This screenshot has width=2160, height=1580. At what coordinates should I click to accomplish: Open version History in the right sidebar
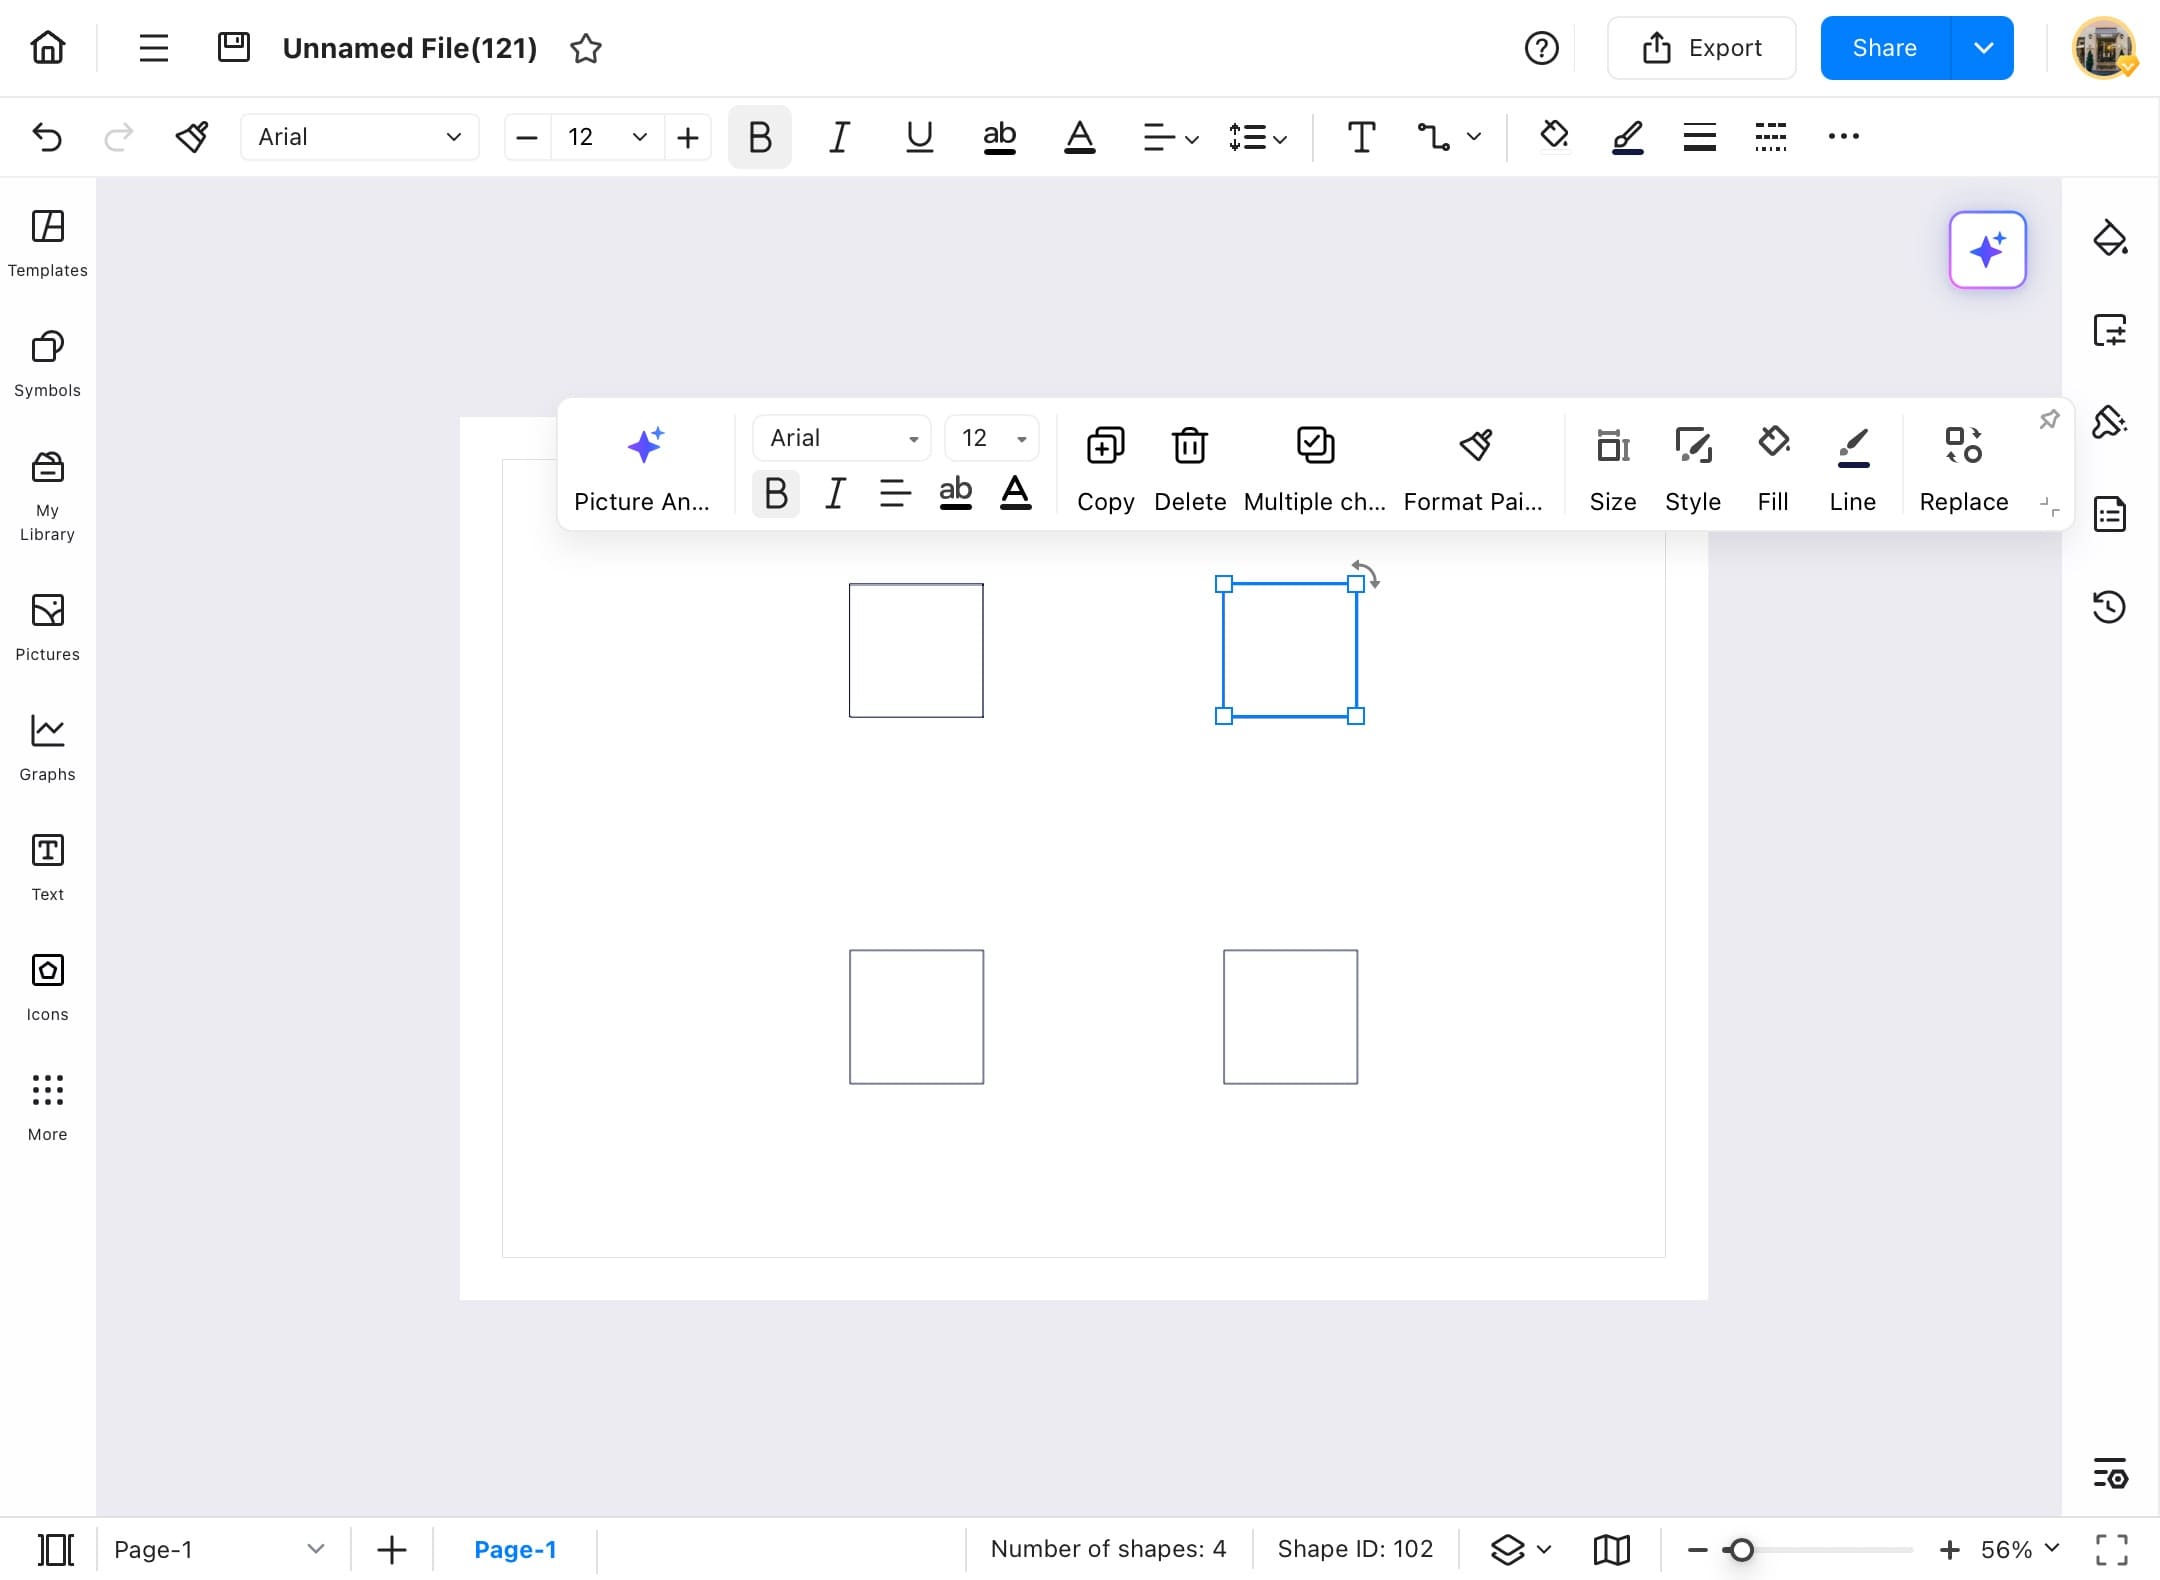pyautogui.click(x=2110, y=607)
